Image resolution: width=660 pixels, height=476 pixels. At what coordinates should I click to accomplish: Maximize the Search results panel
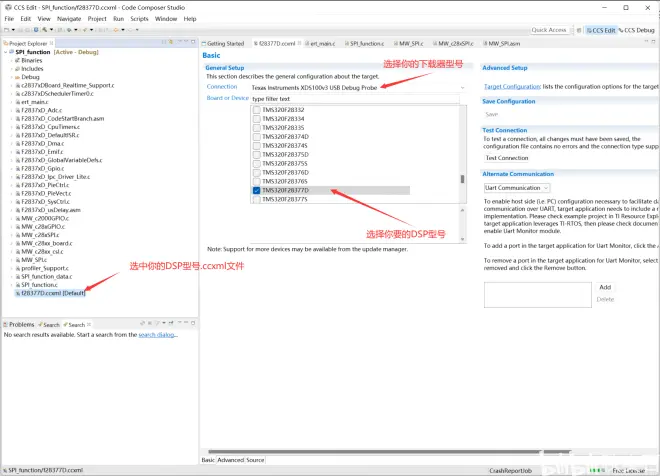(193, 323)
